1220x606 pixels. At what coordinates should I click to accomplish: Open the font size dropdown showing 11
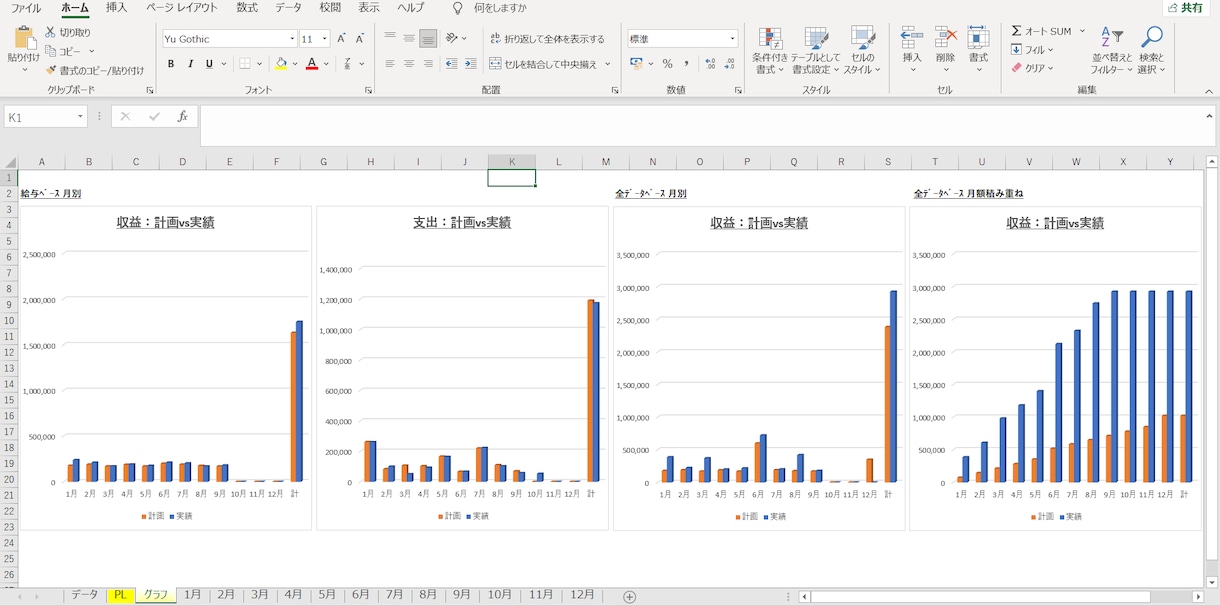click(x=325, y=39)
